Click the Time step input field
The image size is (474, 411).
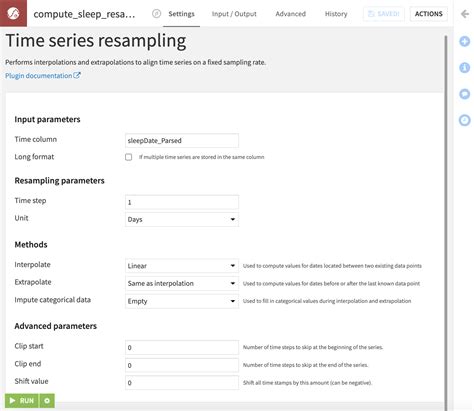182,202
